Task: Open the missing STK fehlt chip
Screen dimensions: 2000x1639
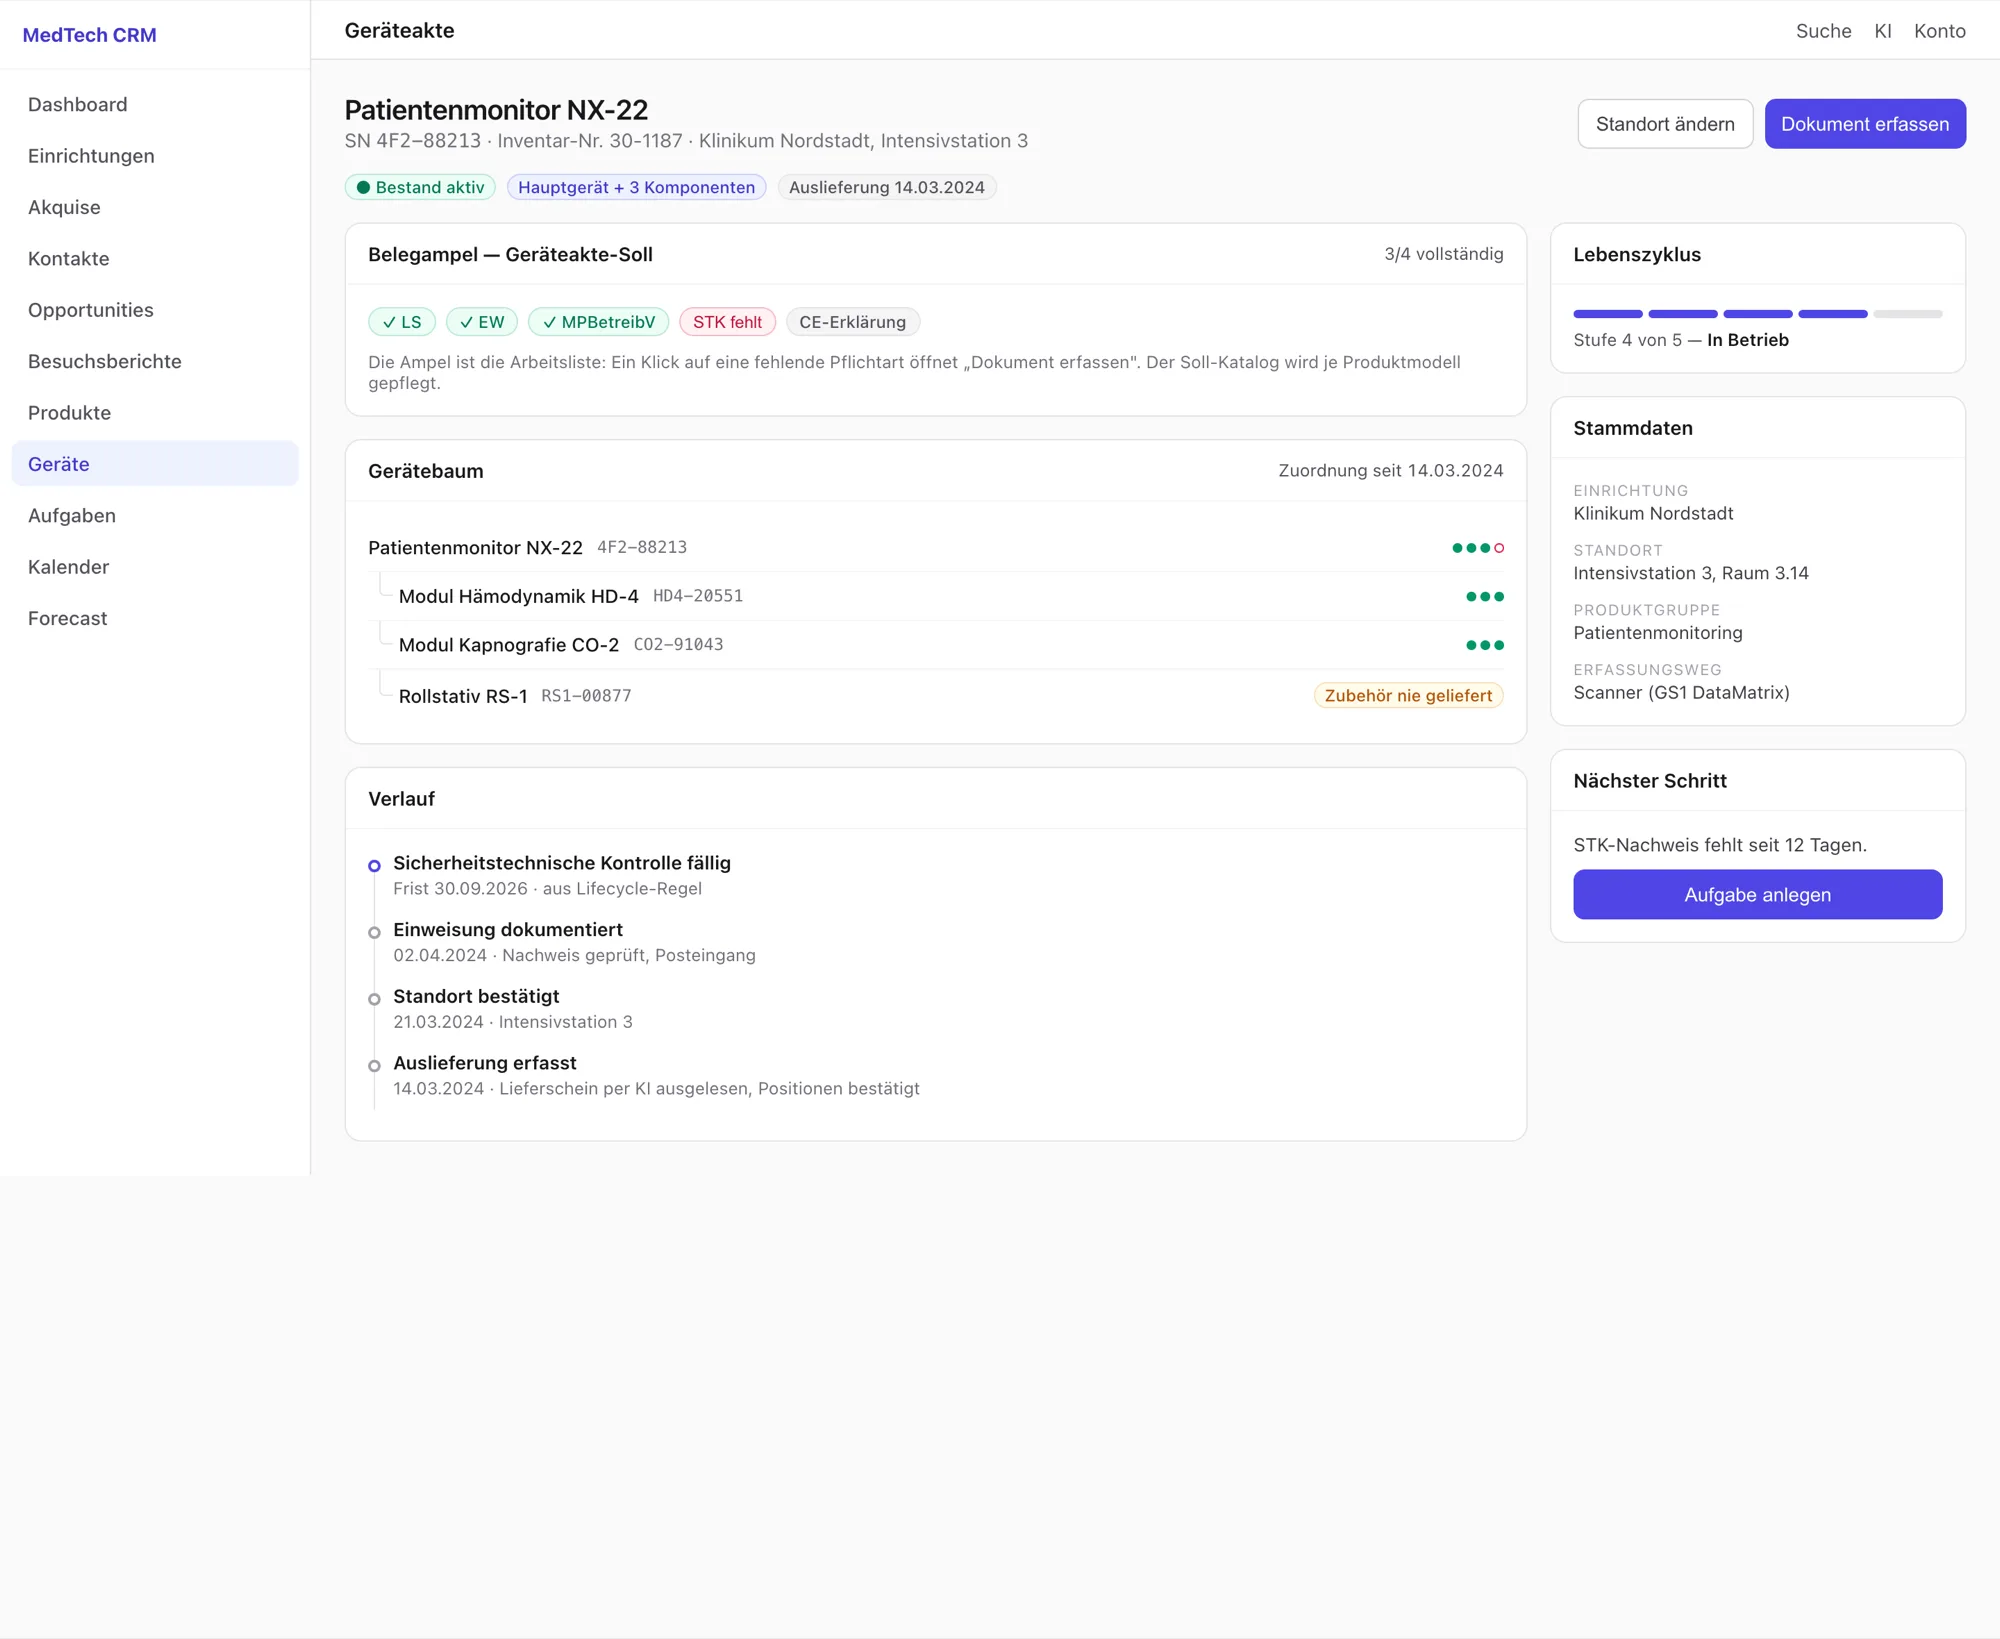Action: 727,322
